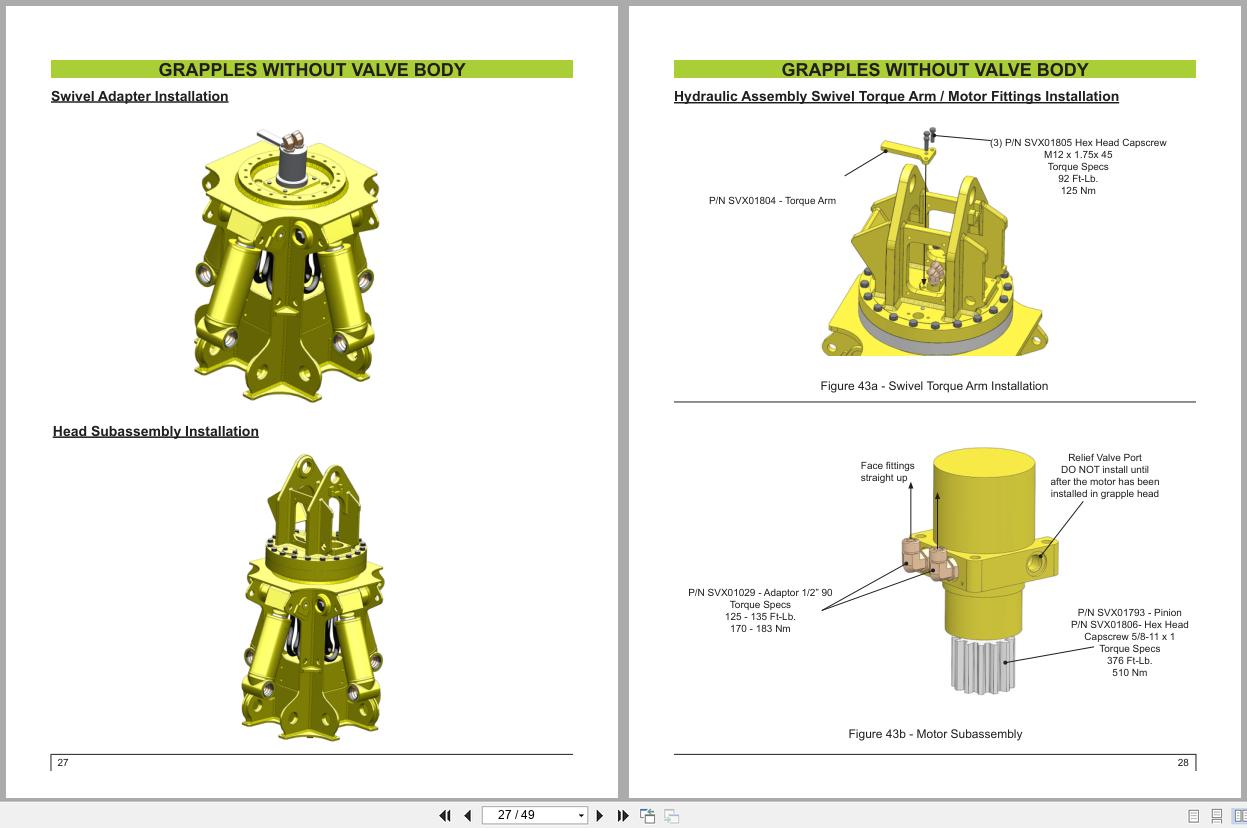
Task: Click the 'Head Subassembly Installation' heading
Action: tap(155, 431)
